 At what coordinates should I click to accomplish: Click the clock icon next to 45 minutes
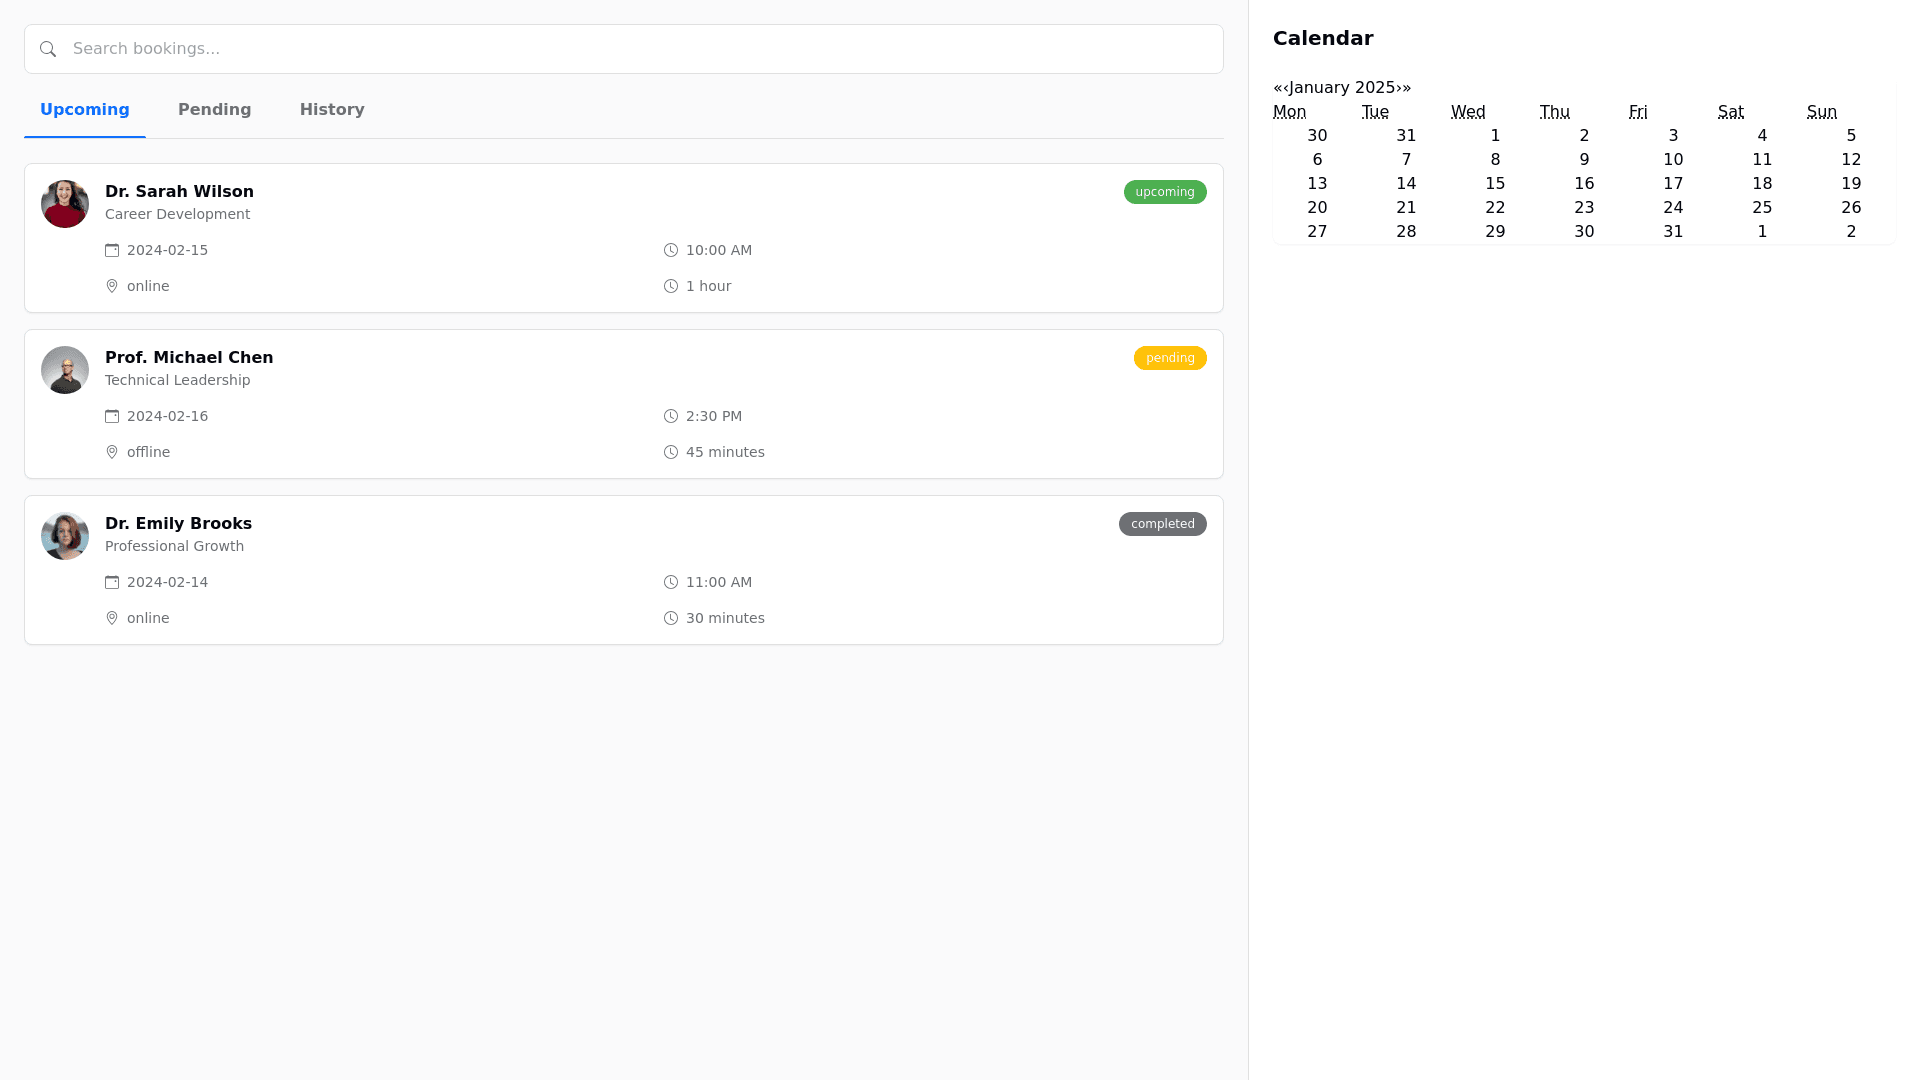coord(670,452)
